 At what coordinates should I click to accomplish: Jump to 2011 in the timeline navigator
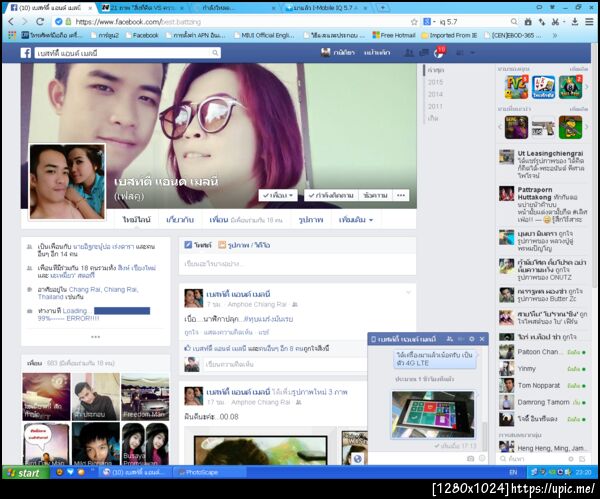click(x=435, y=106)
